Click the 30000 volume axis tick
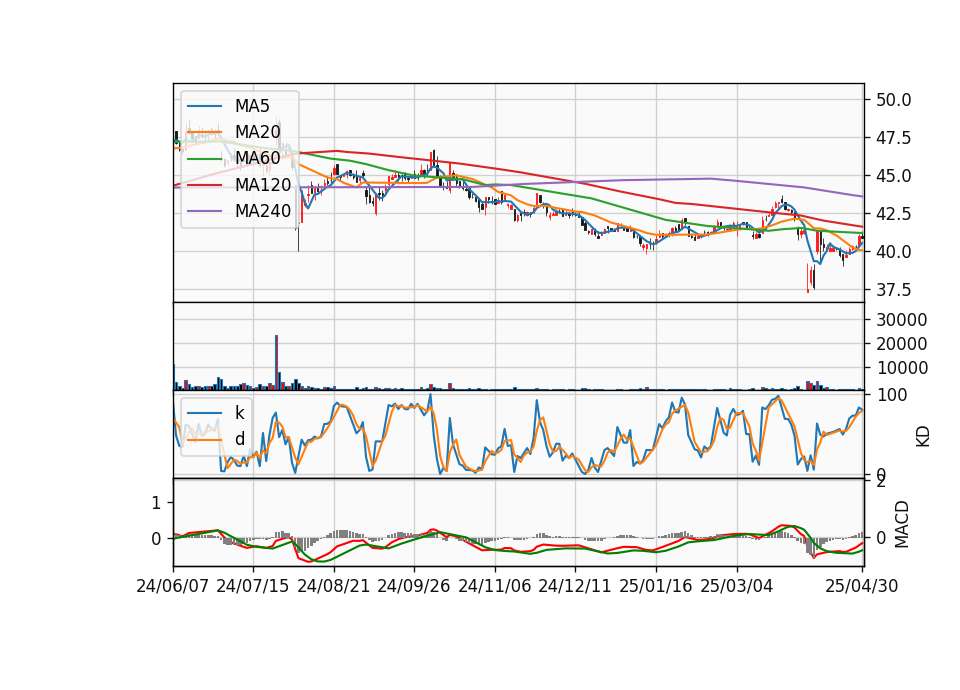The height and width of the screenshot is (690, 960). pyautogui.click(x=902, y=320)
